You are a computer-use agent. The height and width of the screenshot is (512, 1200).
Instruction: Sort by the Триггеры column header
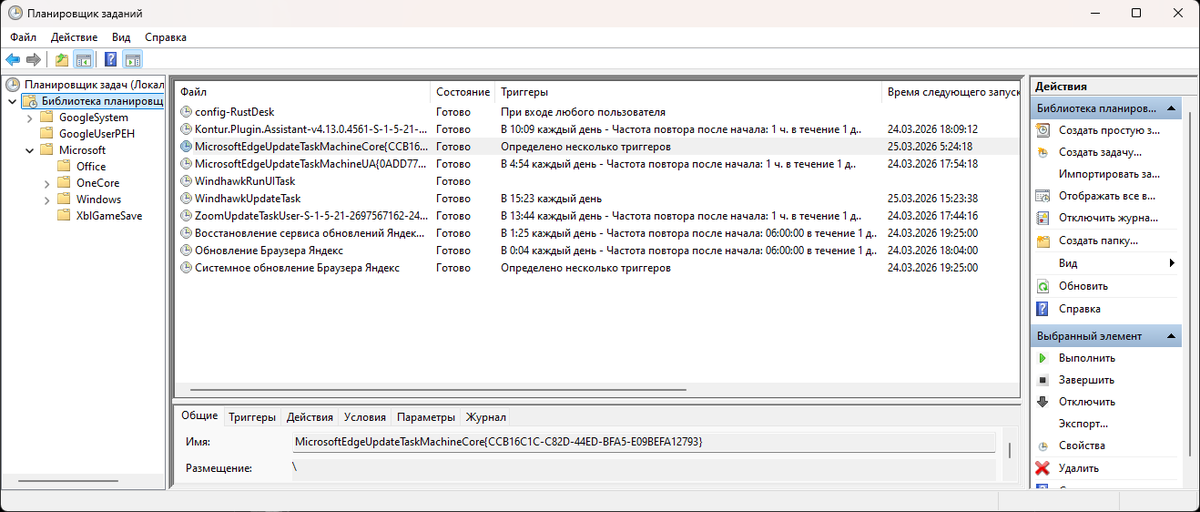(x=689, y=91)
